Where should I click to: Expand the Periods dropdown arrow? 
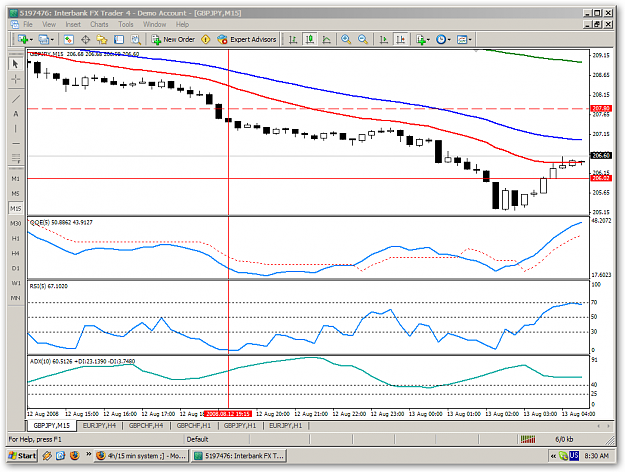coord(449,40)
